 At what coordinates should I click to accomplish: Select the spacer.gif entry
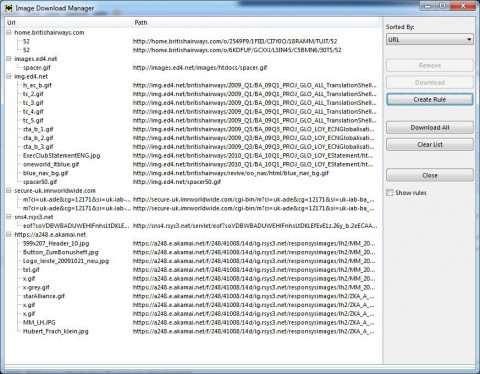pos(37,68)
